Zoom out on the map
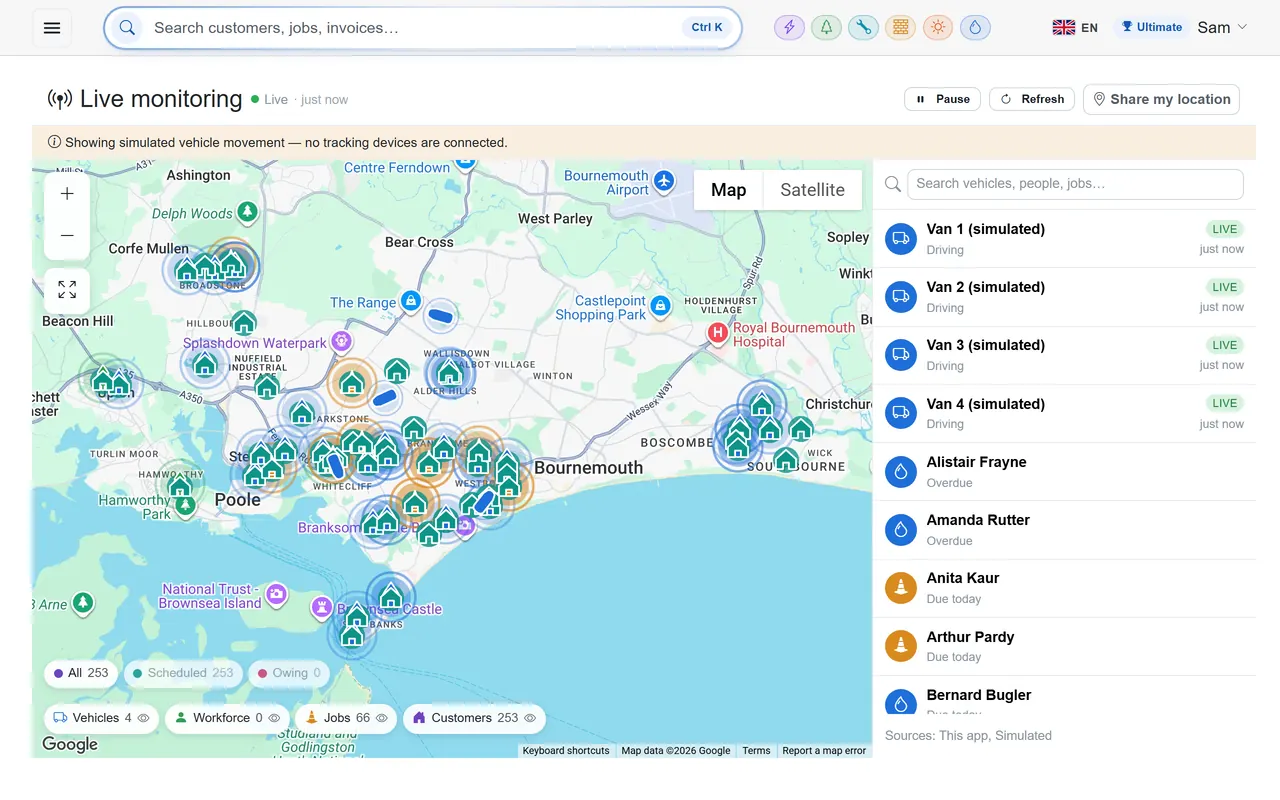This screenshot has width=1280, height=800. click(x=67, y=236)
